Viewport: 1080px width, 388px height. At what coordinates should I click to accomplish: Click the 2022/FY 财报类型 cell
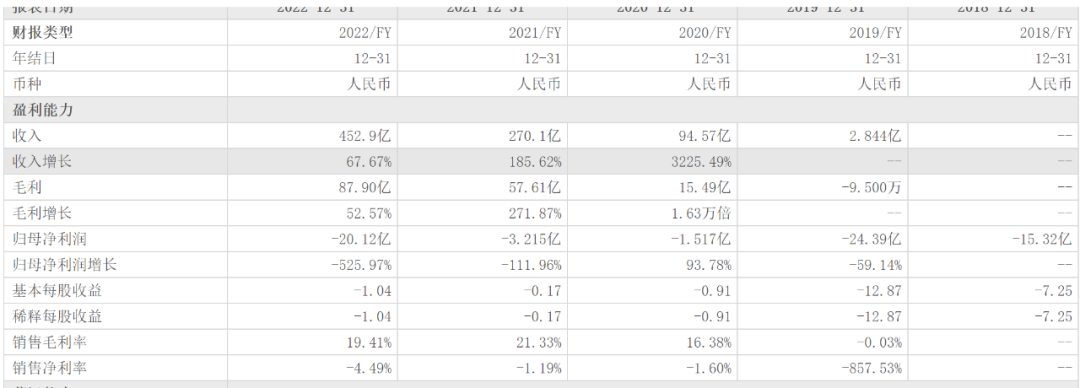tap(365, 33)
